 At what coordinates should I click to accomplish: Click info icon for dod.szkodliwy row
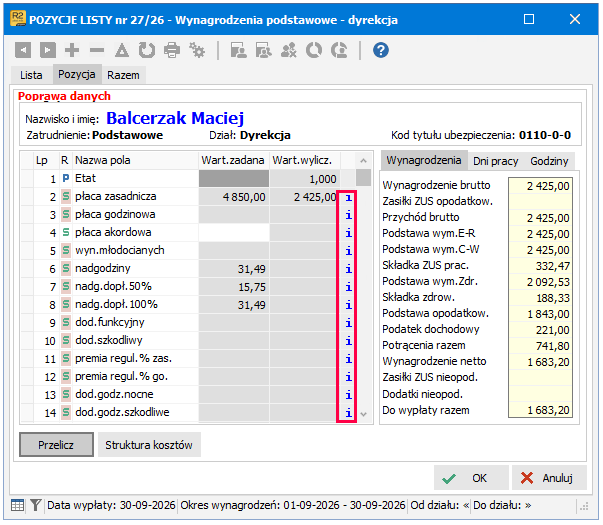[x=348, y=341]
